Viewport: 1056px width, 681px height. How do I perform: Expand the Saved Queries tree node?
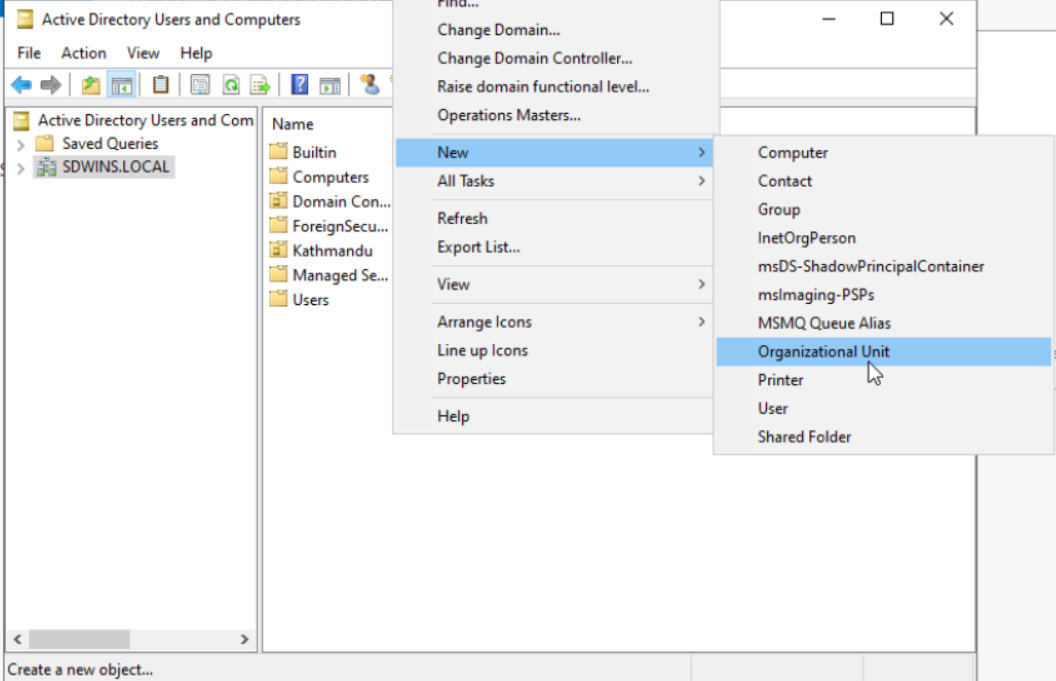(20, 144)
